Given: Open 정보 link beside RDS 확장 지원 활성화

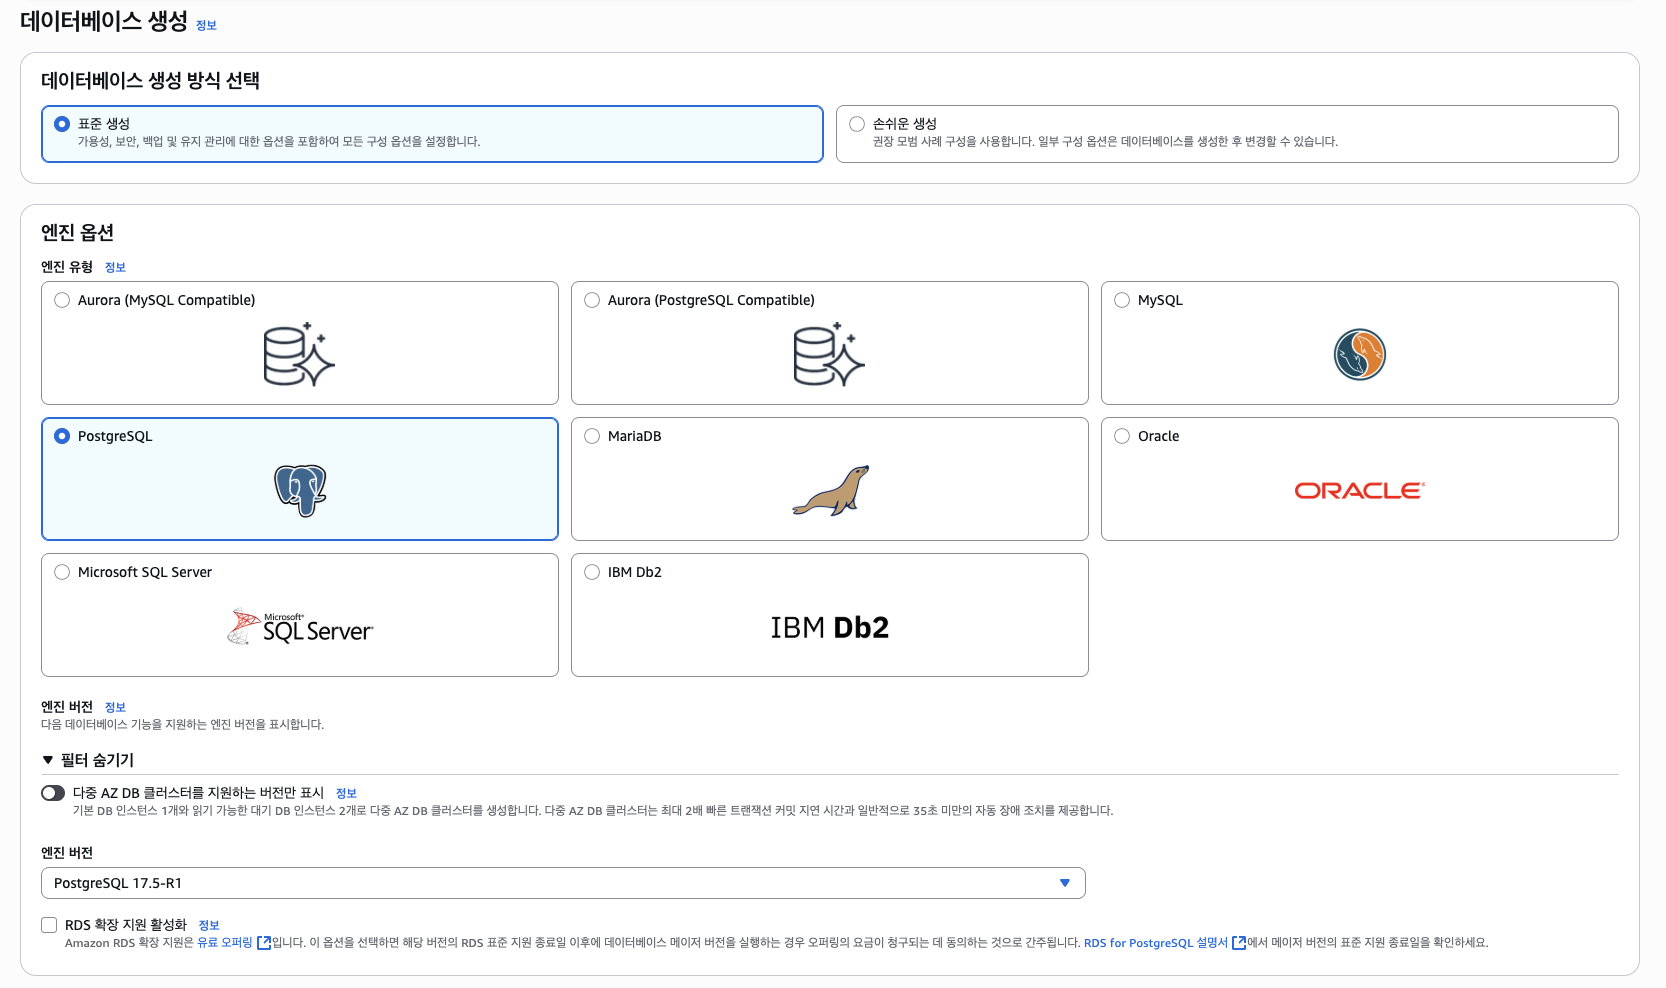Looking at the screenshot, I should pyautogui.click(x=209, y=925).
